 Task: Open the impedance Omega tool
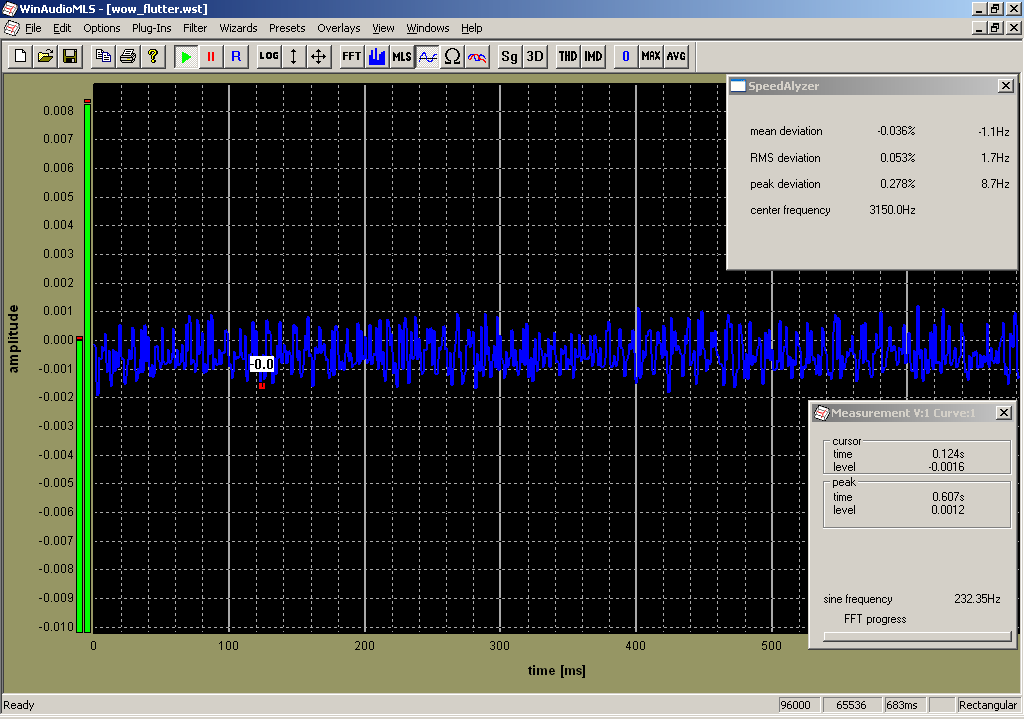(452, 57)
